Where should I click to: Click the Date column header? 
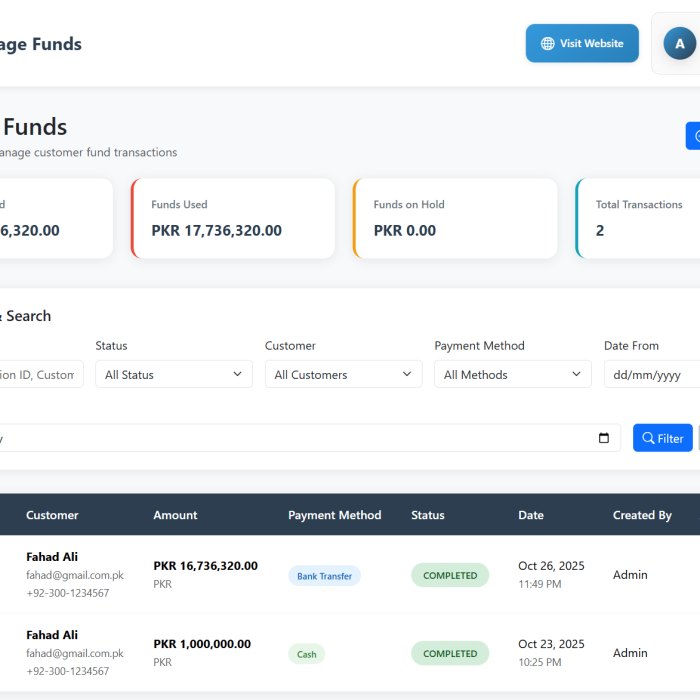[531, 515]
